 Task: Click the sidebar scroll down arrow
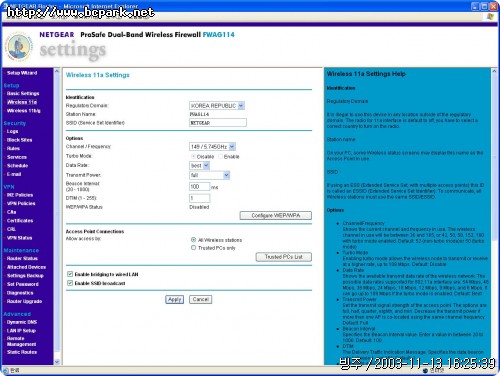[57, 361]
